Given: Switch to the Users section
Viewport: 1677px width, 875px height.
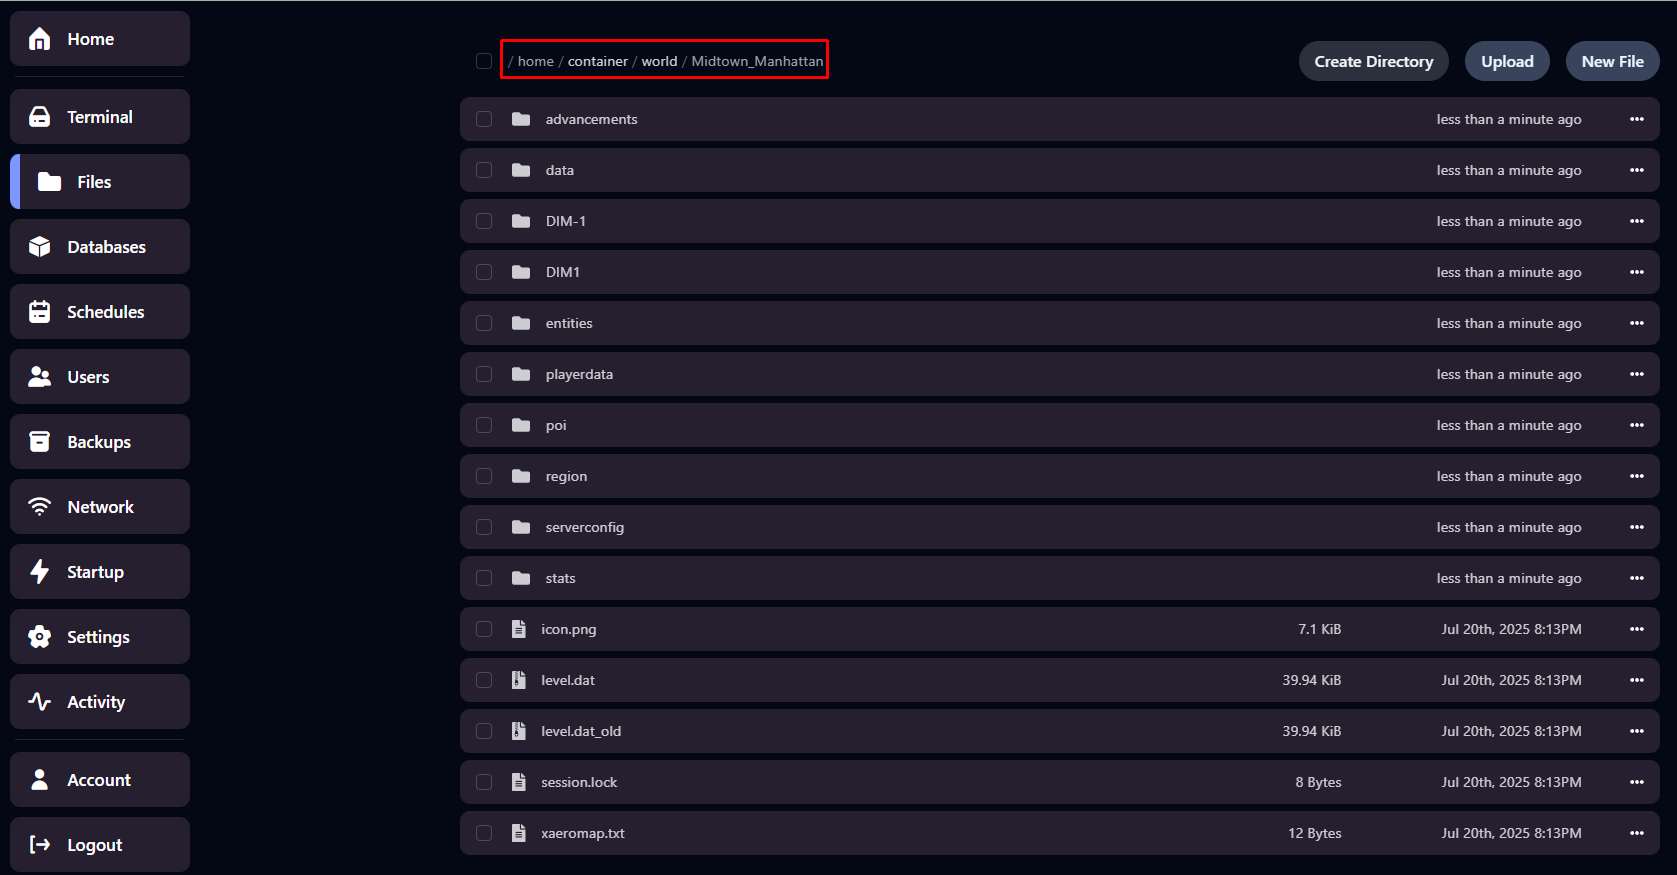Looking at the screenshot, I should click(x=88, y=377).
